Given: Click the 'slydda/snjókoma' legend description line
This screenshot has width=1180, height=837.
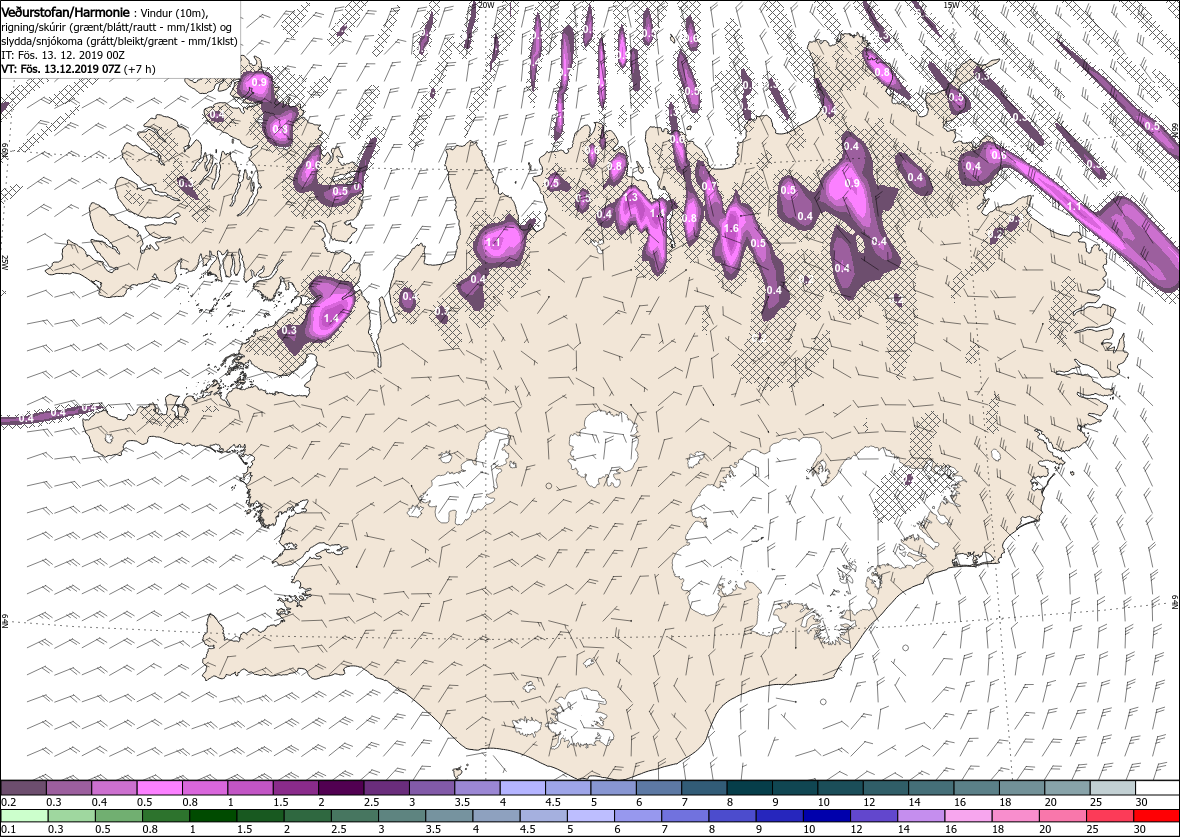Looking at the screenshot, I should pyautogui.click(x=119, y=41).
